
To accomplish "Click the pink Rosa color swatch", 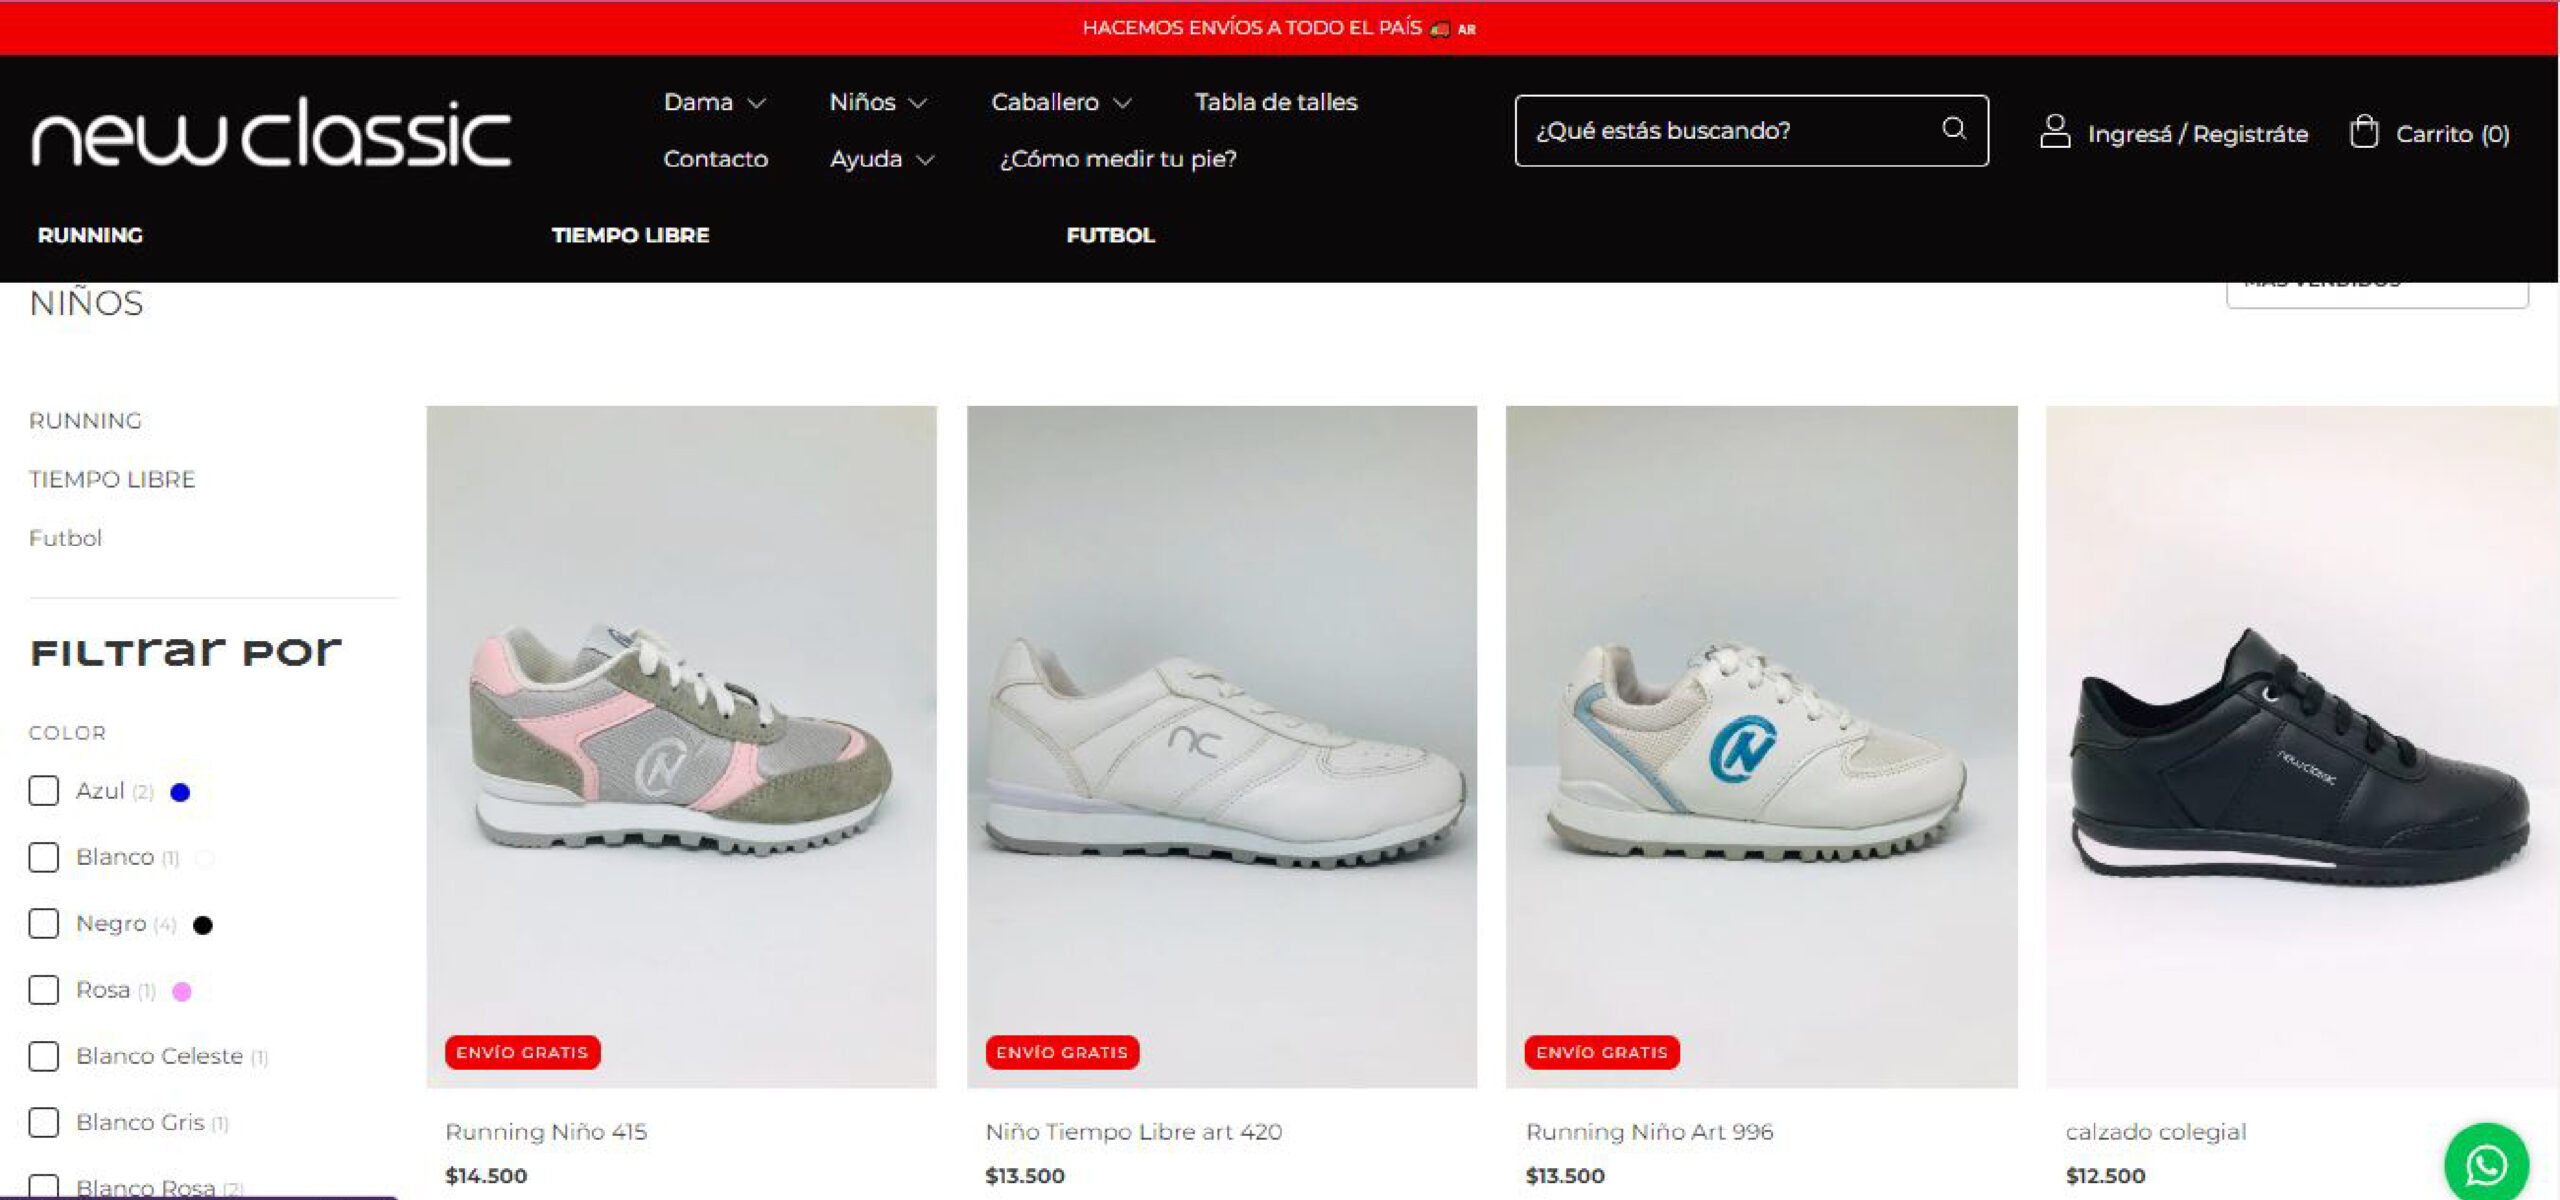I will [x=182, y=991].
